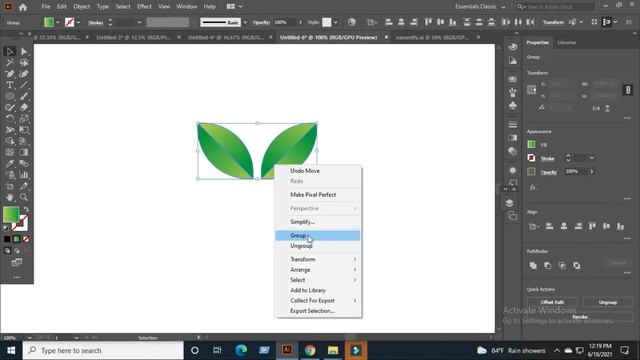Open fill color dropdown in the control bar

pos(58,22)
